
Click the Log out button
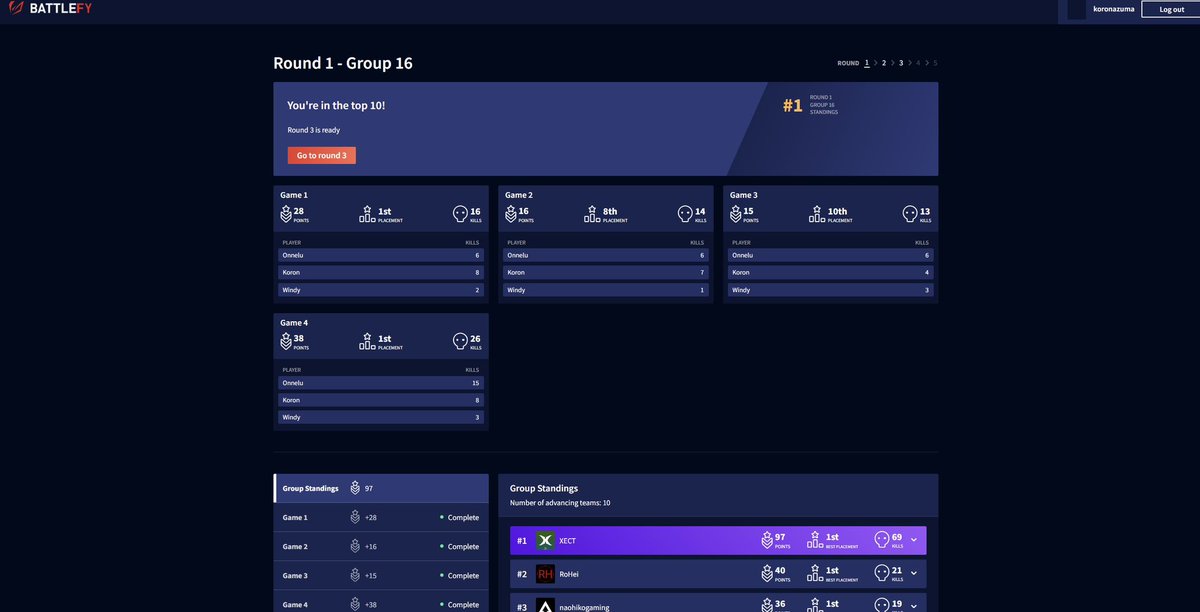1171,9
